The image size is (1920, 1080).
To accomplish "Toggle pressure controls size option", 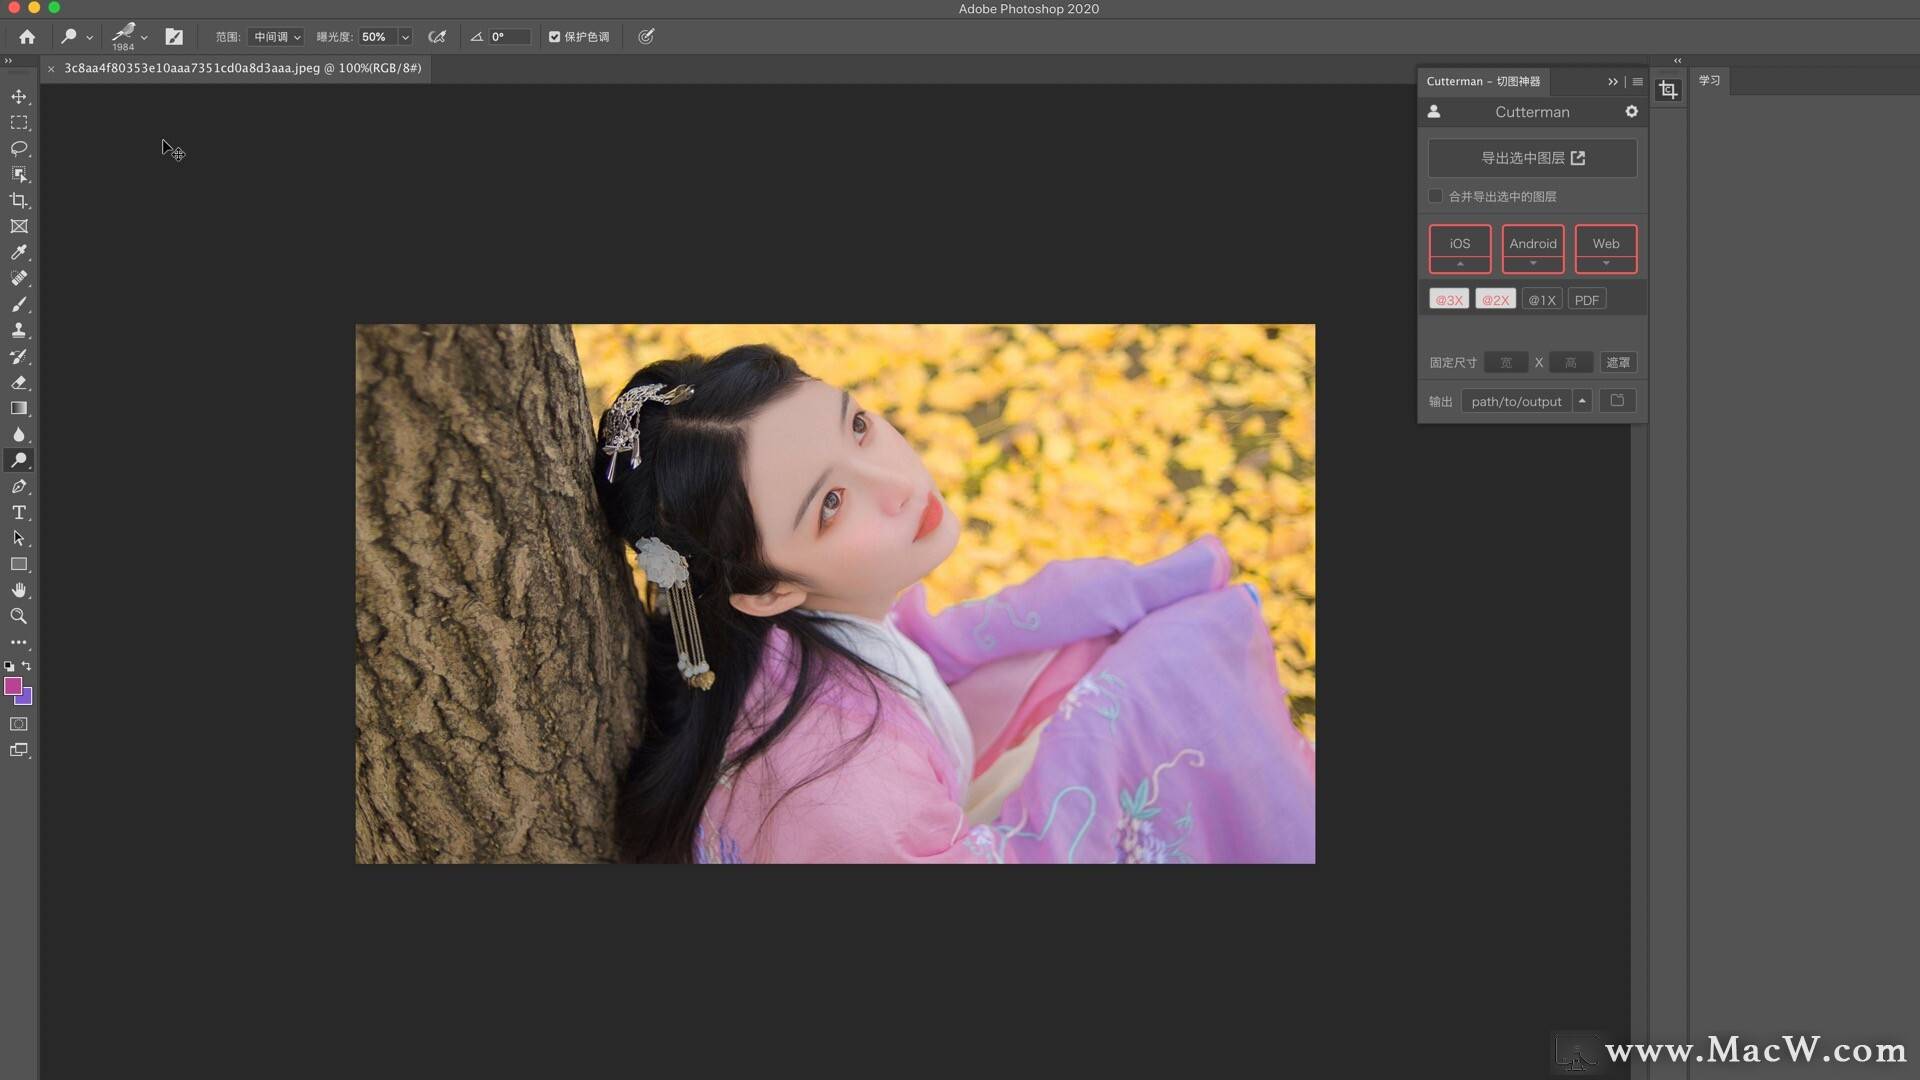I will click(646, 37).
